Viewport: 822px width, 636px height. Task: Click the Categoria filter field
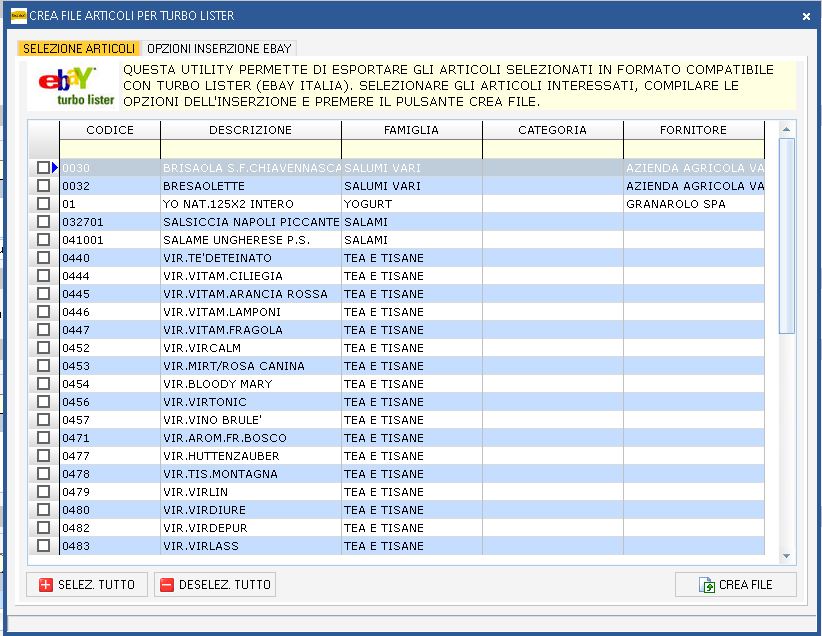click(x=553, y=149)
